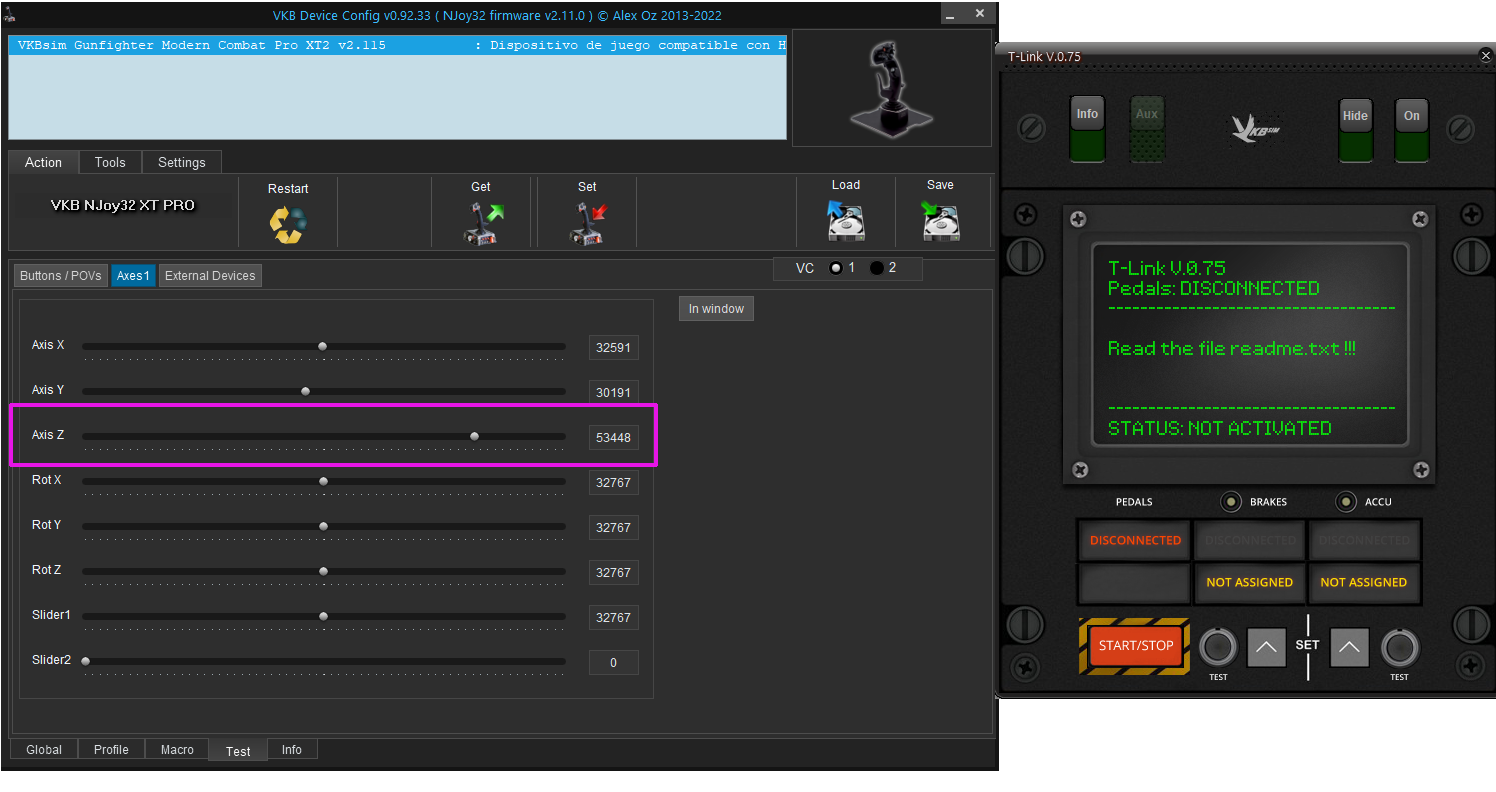Viewport: 1496px width, 792px height.
Task: Click the Rot Y slider handle
Action: 323,526
